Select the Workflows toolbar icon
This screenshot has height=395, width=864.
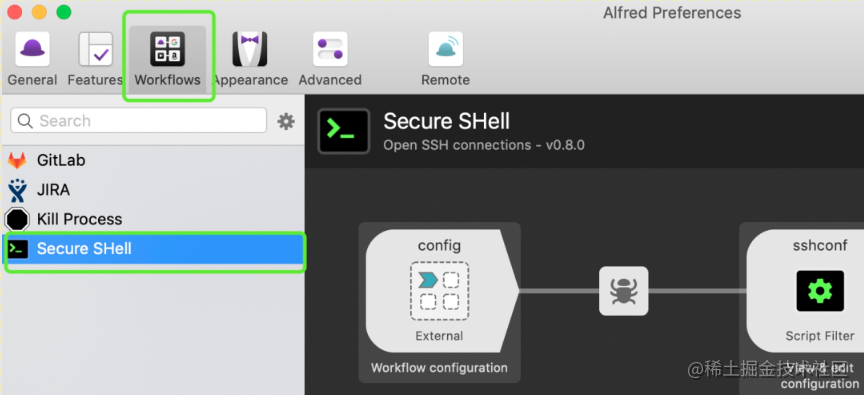(x=168, y=59)
